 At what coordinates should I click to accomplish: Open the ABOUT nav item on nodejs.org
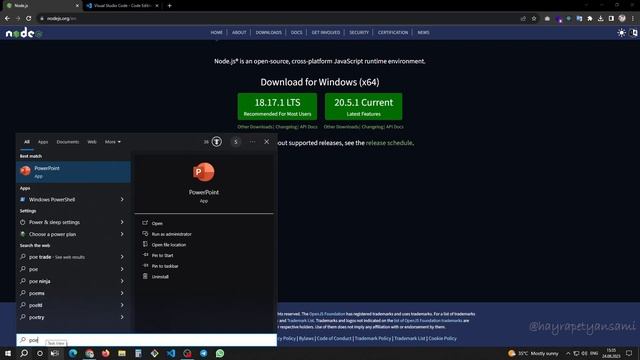pyautogui.click(x=239, y=32)
